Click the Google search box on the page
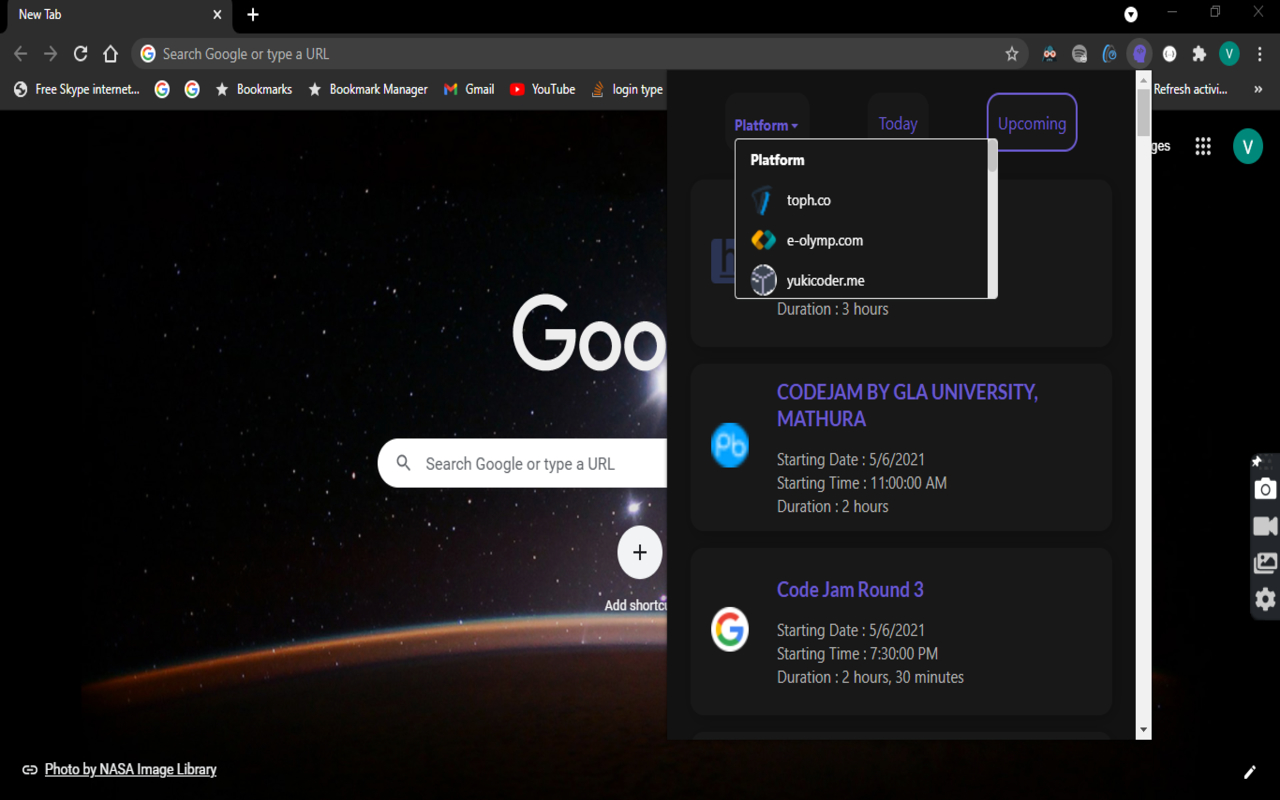 522,464
